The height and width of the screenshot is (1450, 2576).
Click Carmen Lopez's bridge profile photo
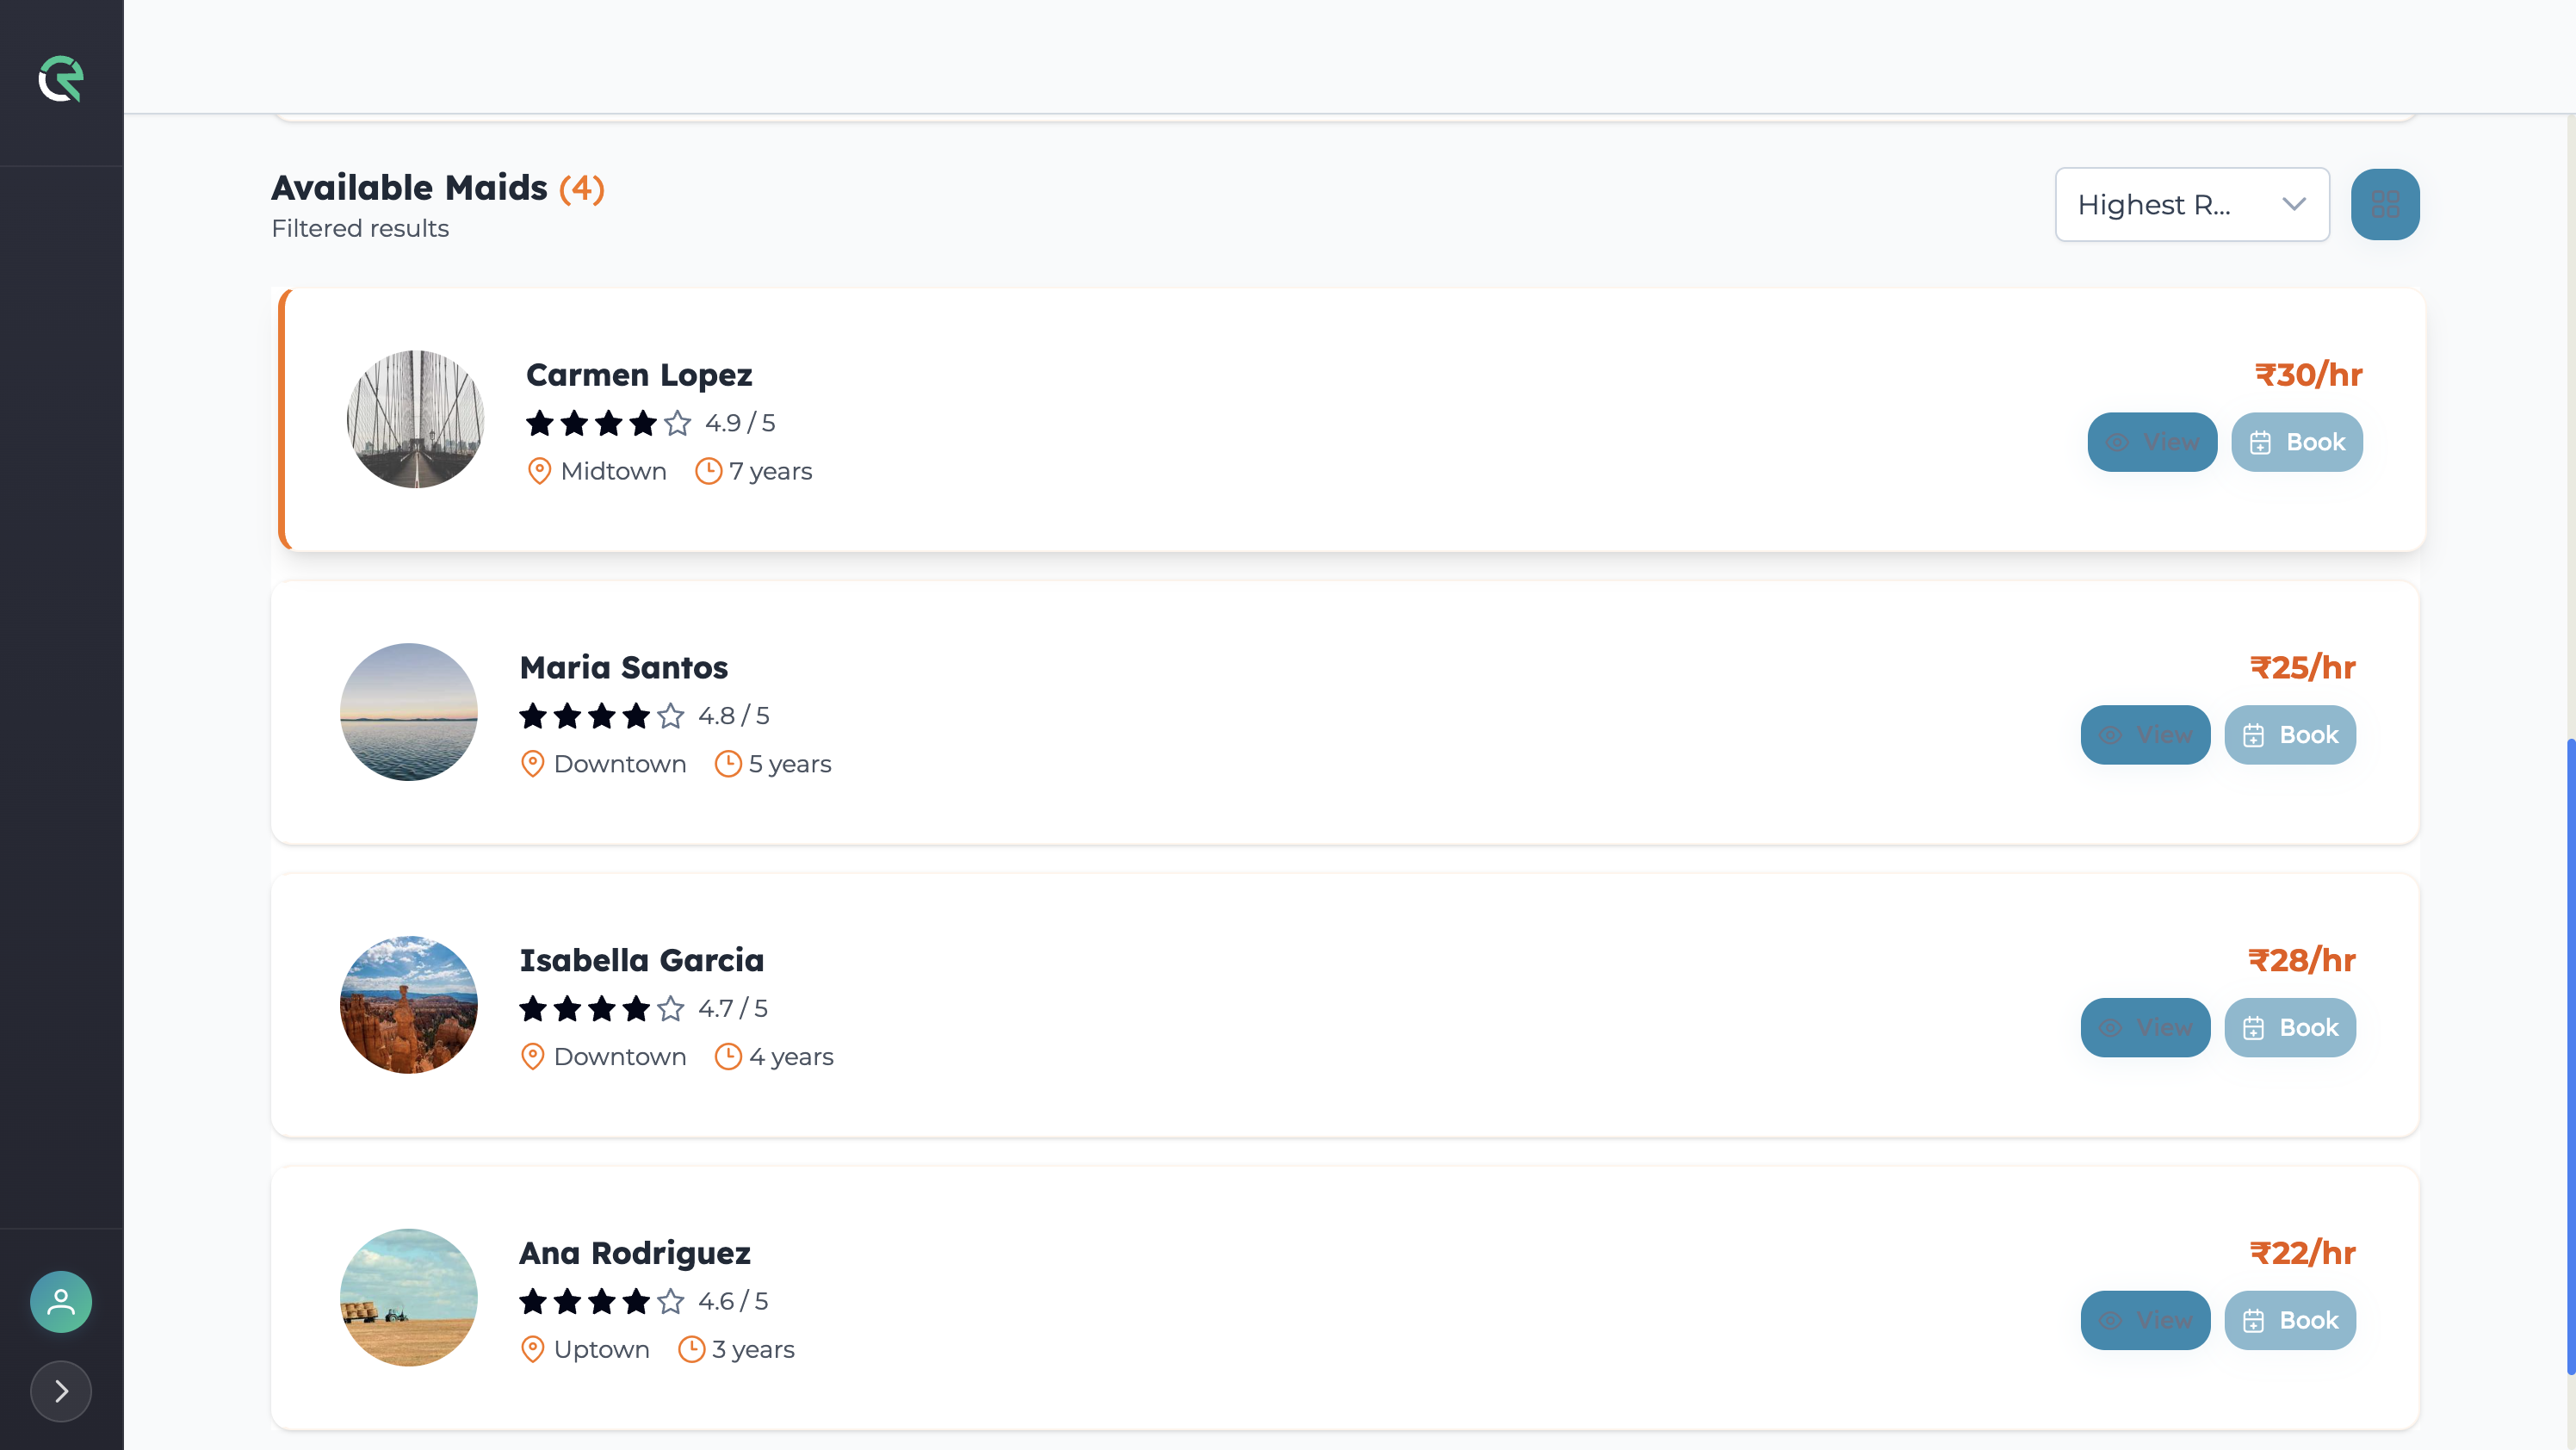click(415, 419)
